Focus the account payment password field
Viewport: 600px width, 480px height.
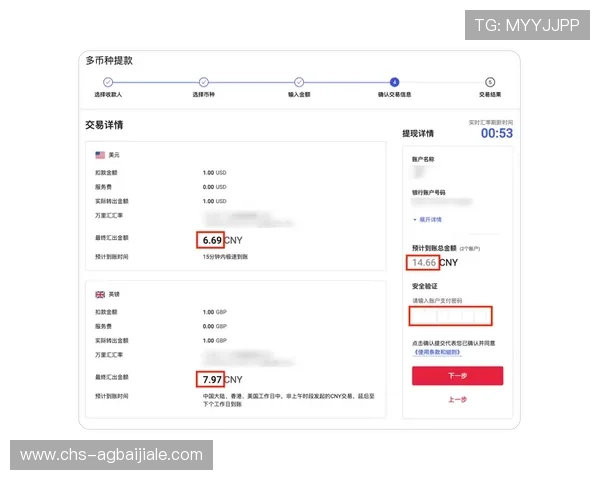[x=450, y=316]
